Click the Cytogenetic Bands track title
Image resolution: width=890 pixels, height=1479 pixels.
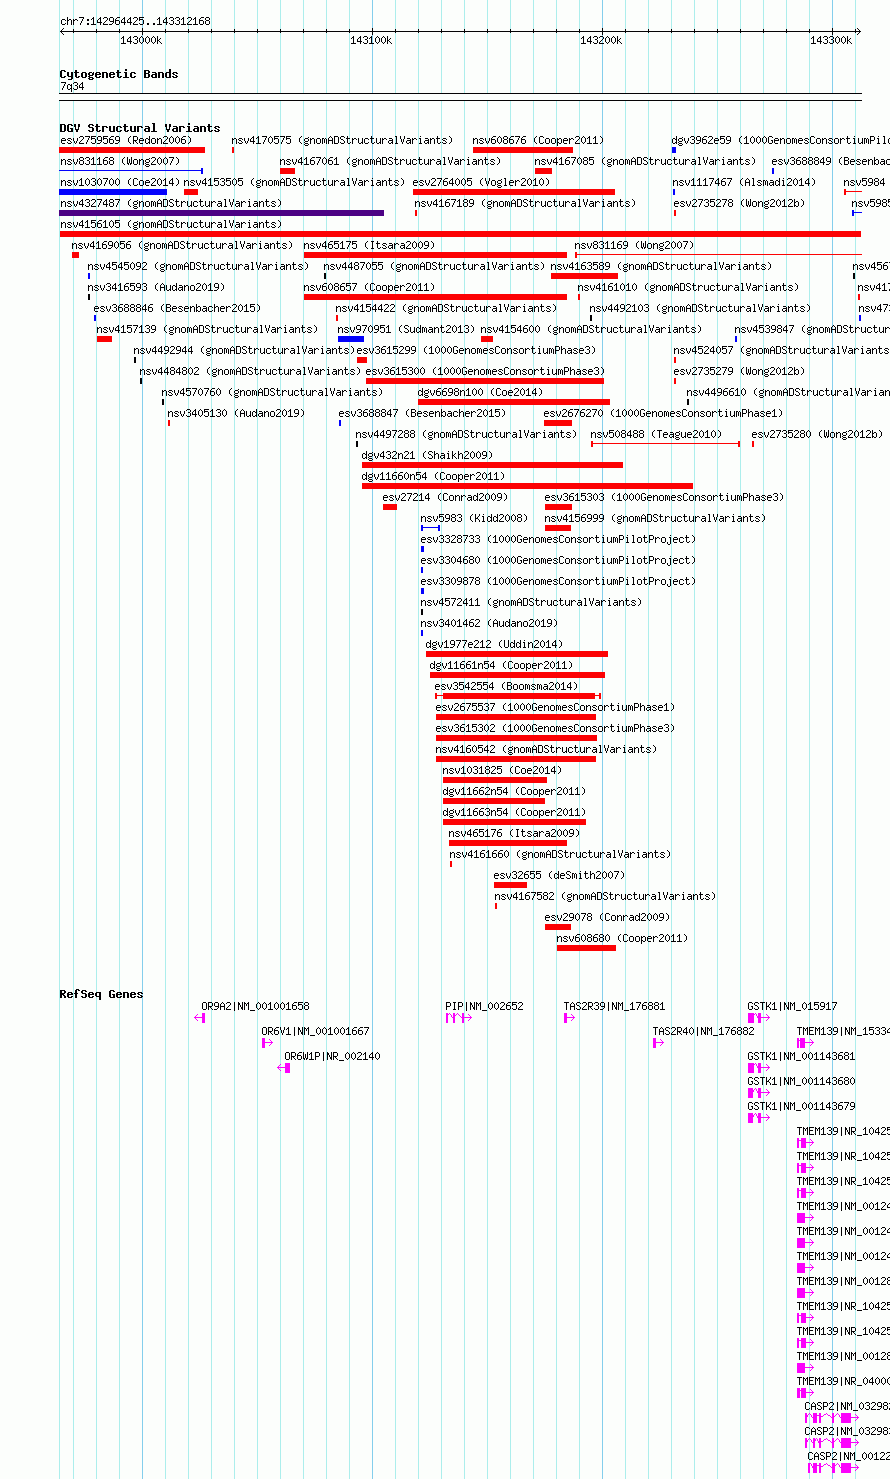[119, 74]
